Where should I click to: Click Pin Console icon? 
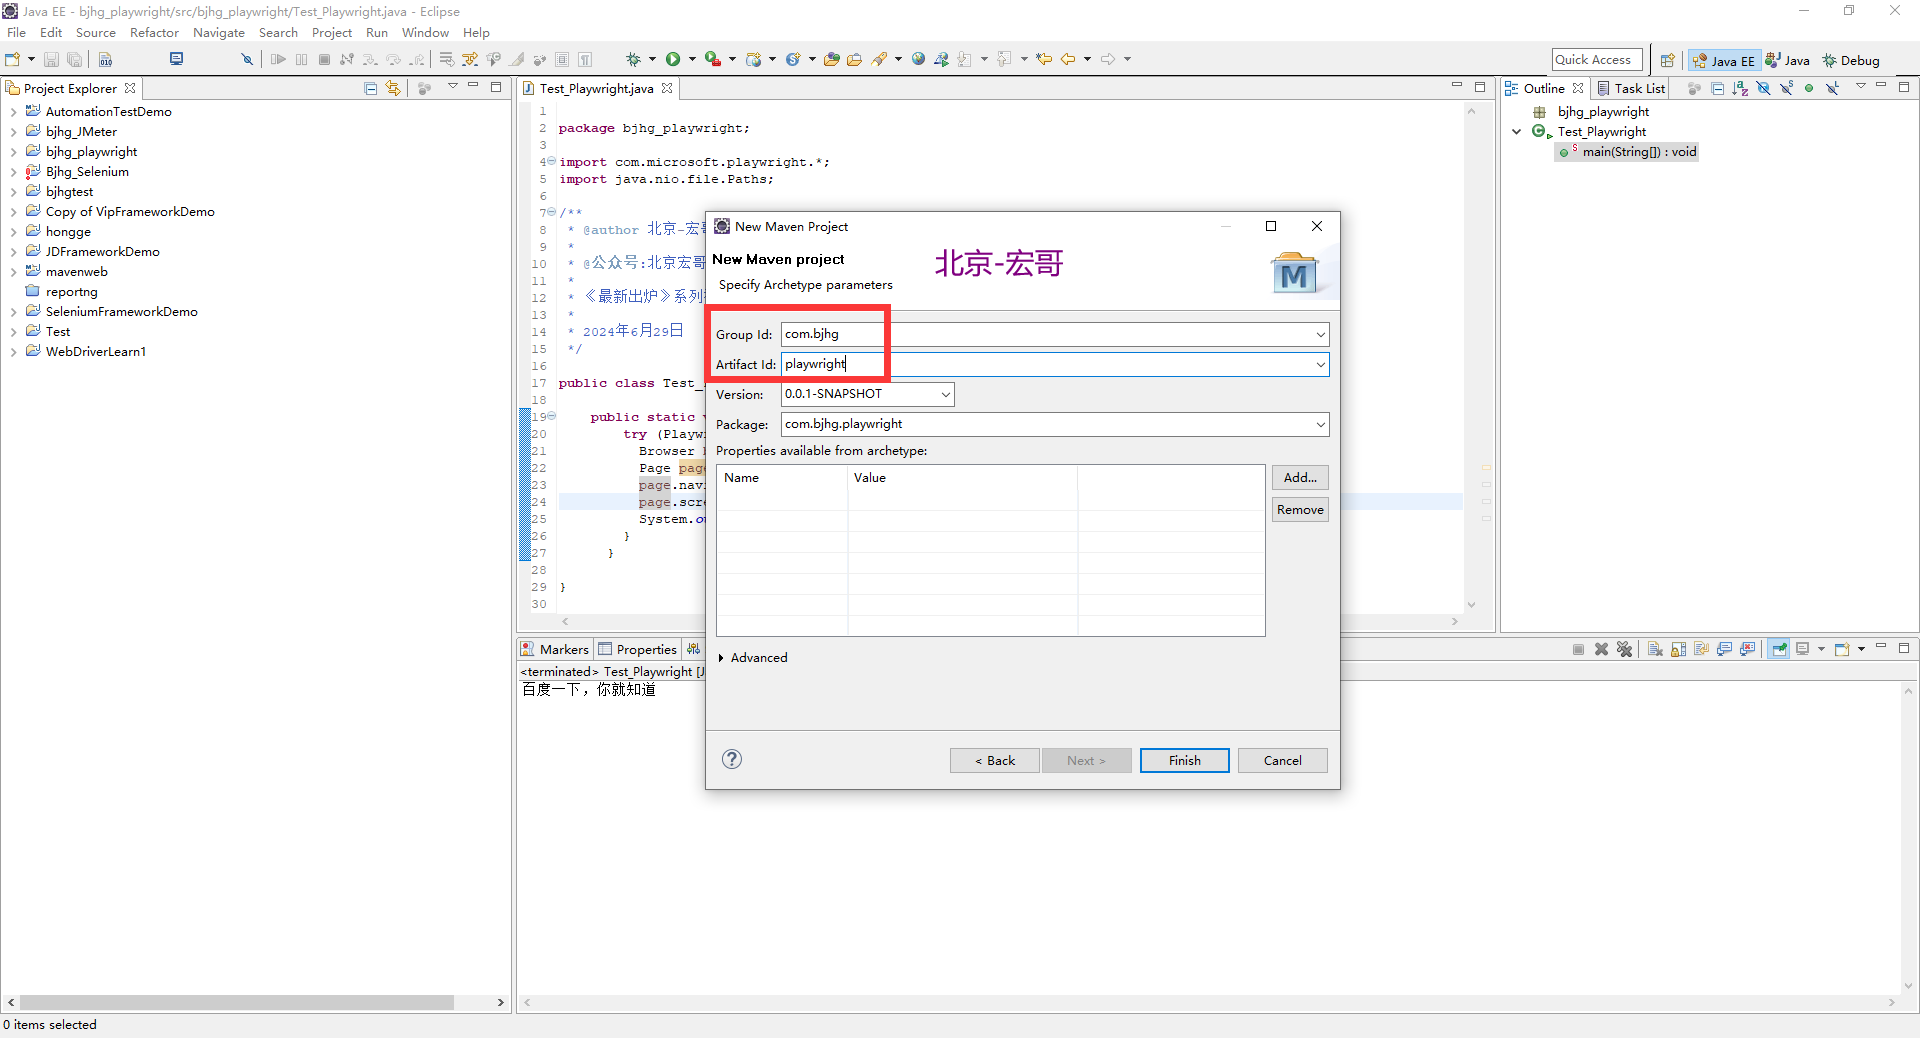(x=1779, y=649)
